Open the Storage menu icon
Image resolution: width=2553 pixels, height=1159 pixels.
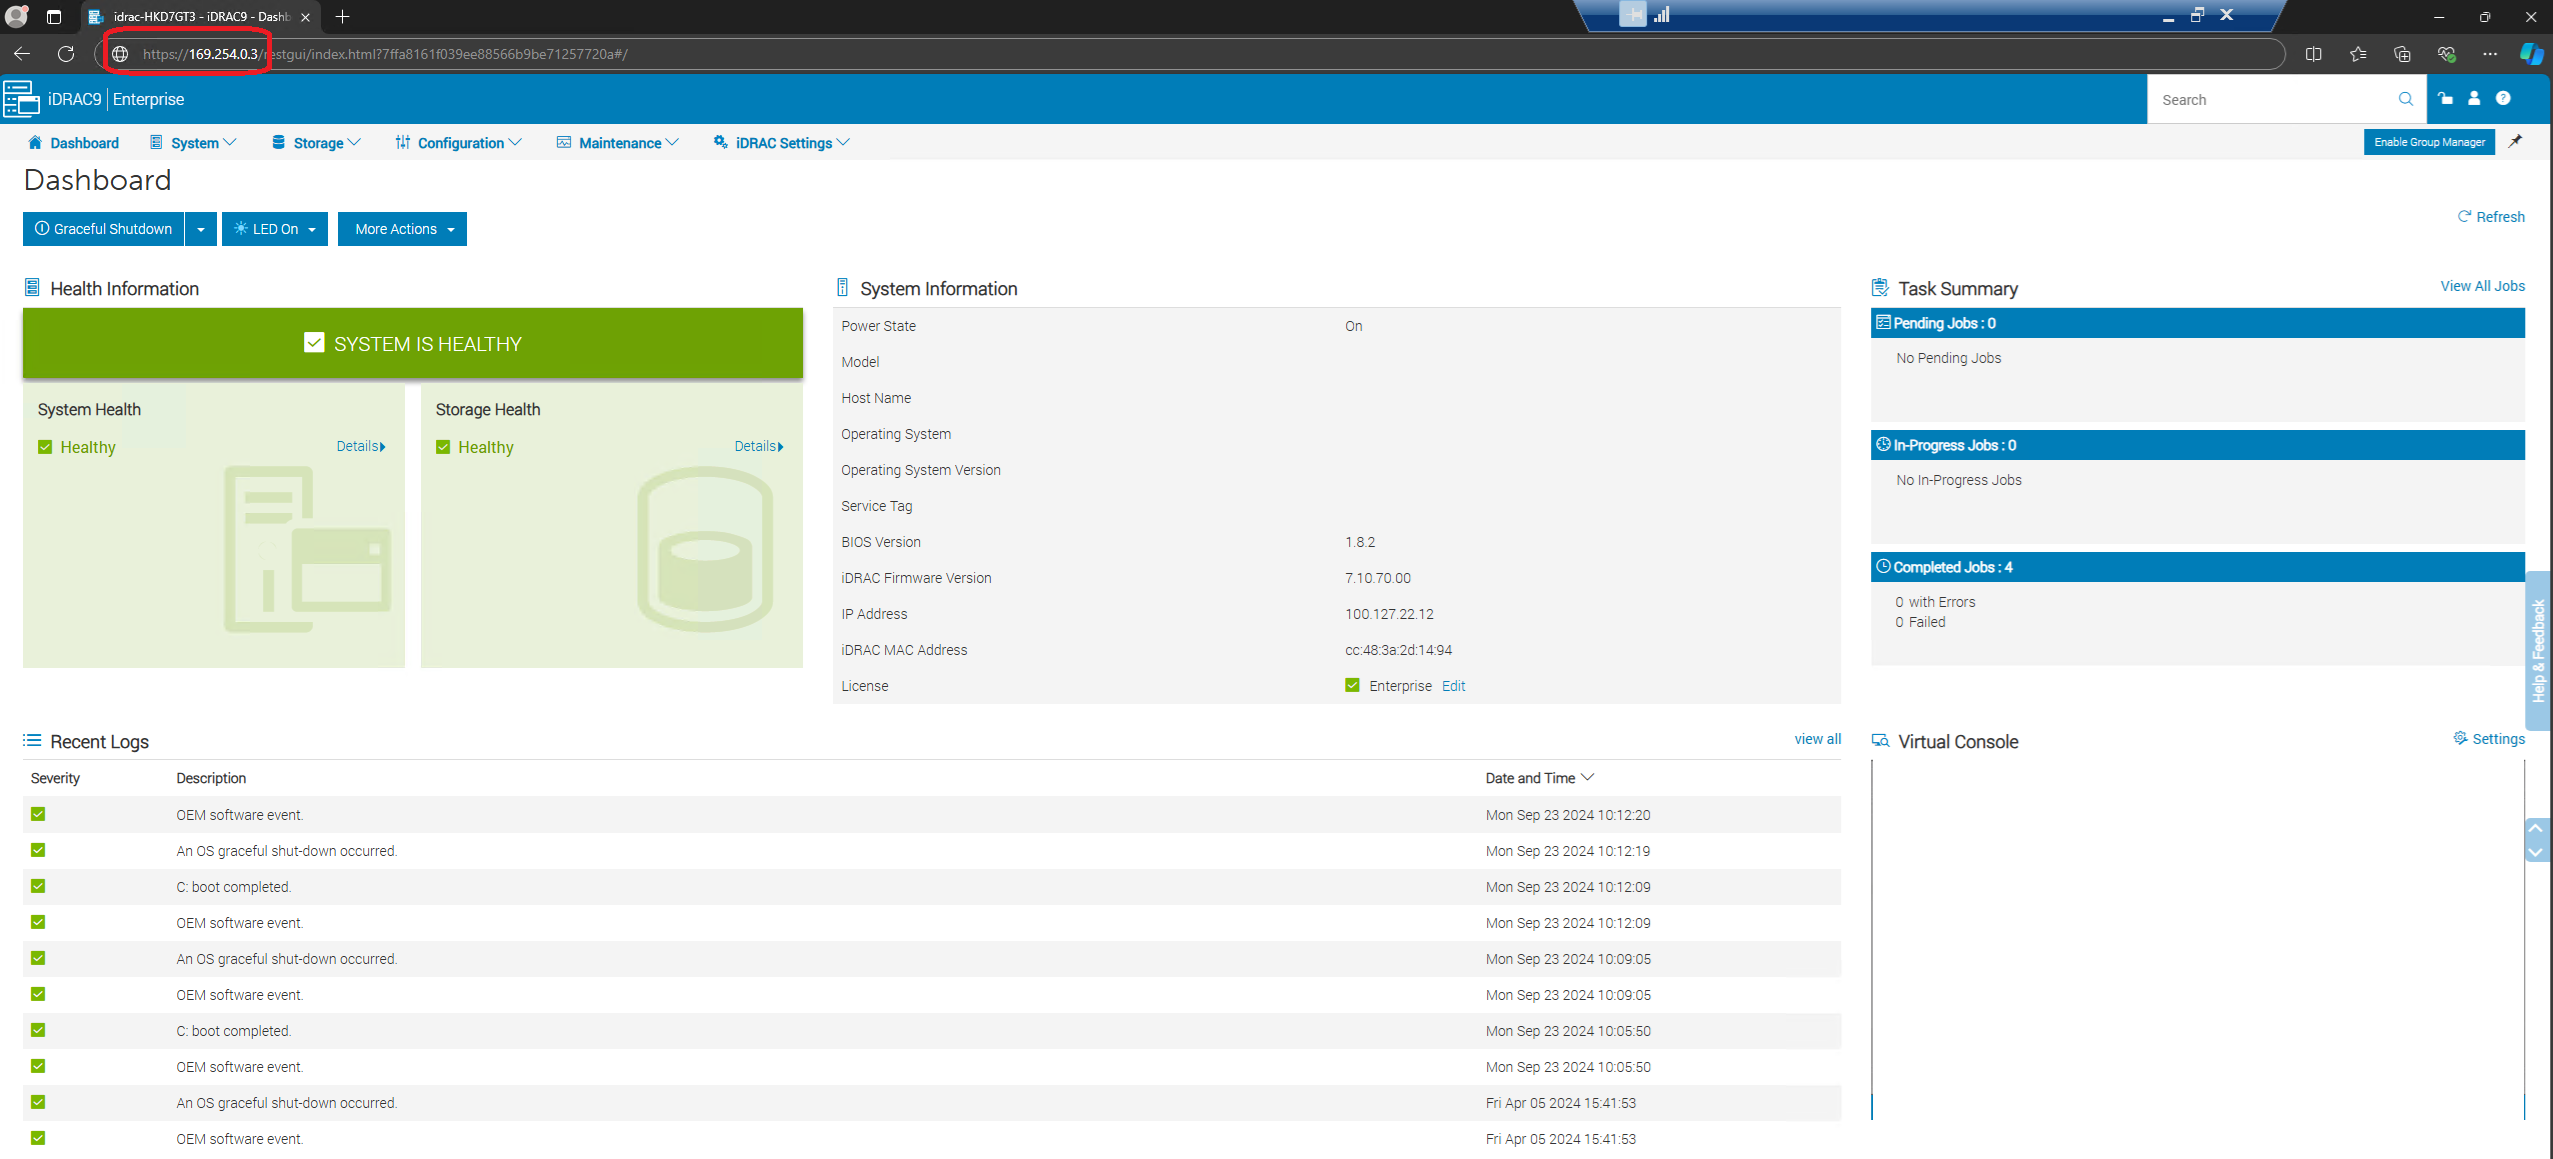click(x=280, y=142)
